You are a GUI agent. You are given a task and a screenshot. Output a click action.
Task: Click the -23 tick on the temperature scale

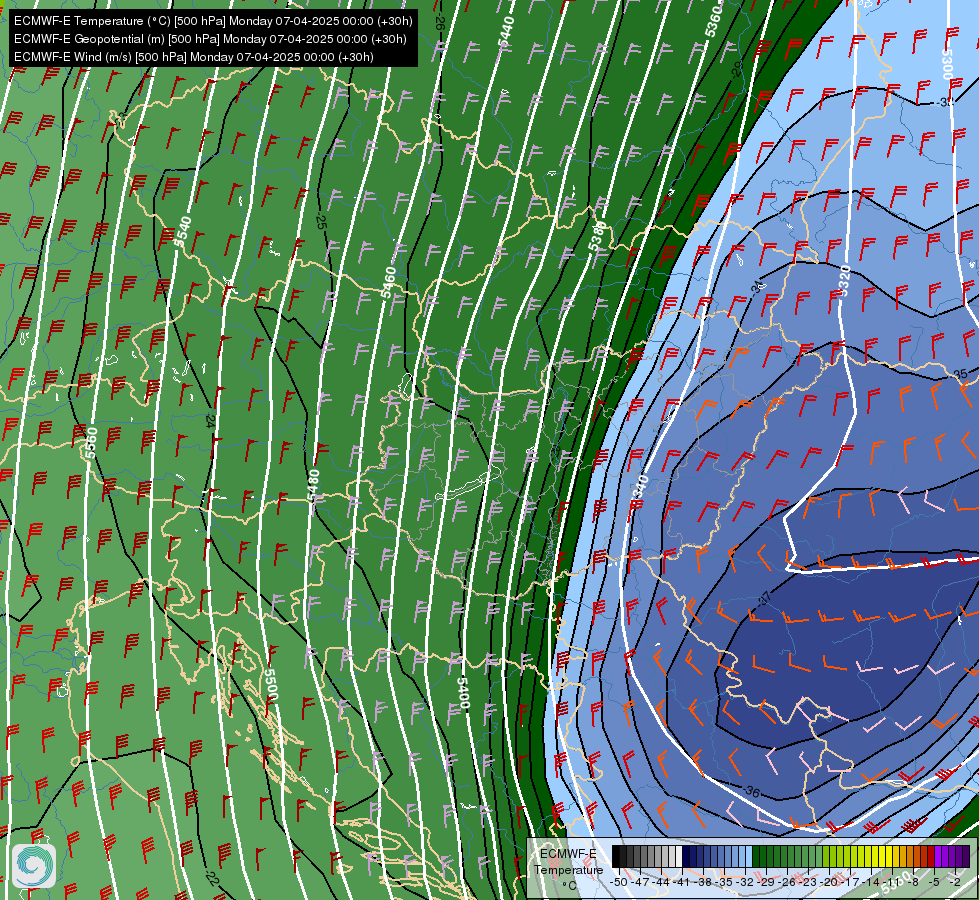click(x=807, y=882)
